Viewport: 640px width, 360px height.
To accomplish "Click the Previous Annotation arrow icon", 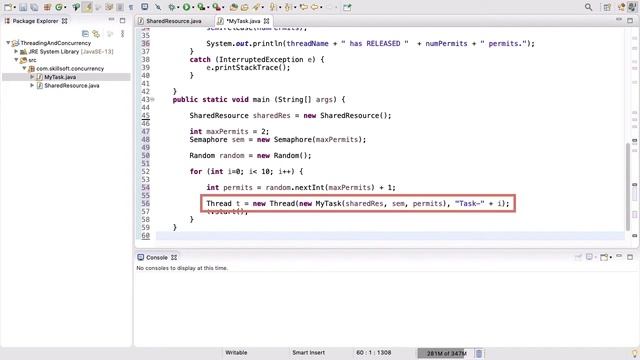I will coord(289,7).
